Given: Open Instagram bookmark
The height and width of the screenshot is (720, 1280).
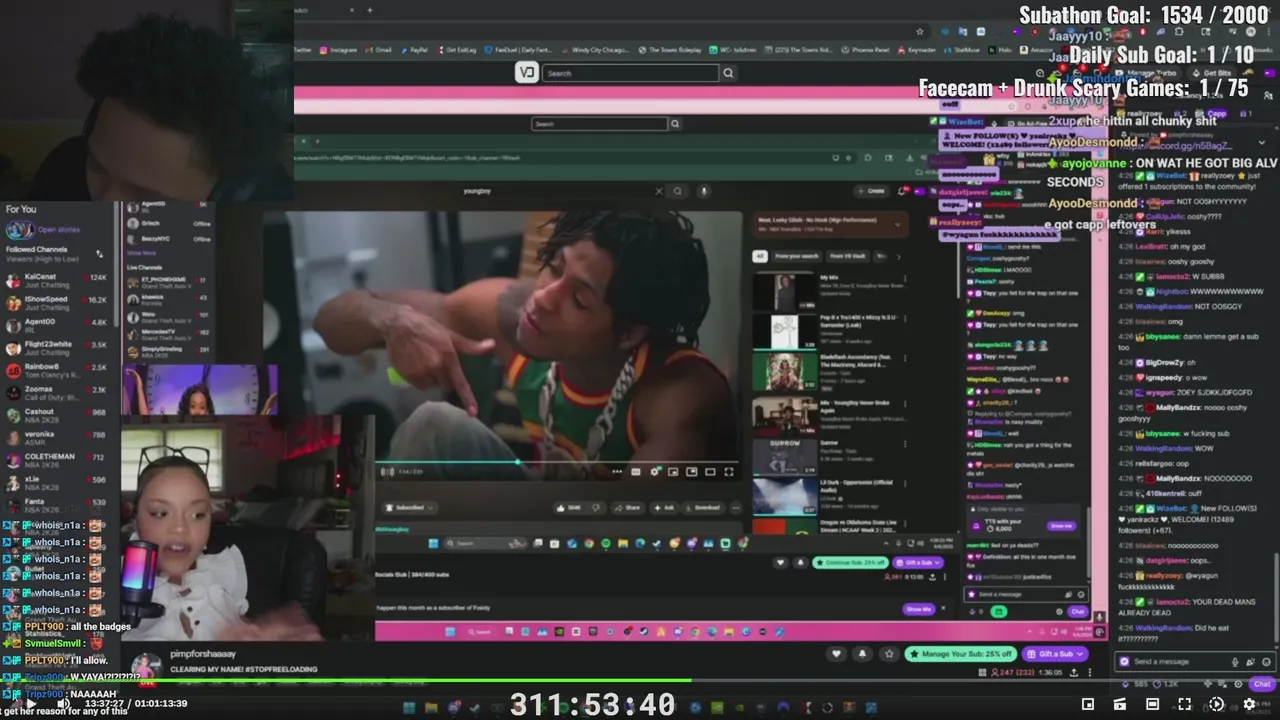Looking at the screenshot, I should tap(339, 50).
